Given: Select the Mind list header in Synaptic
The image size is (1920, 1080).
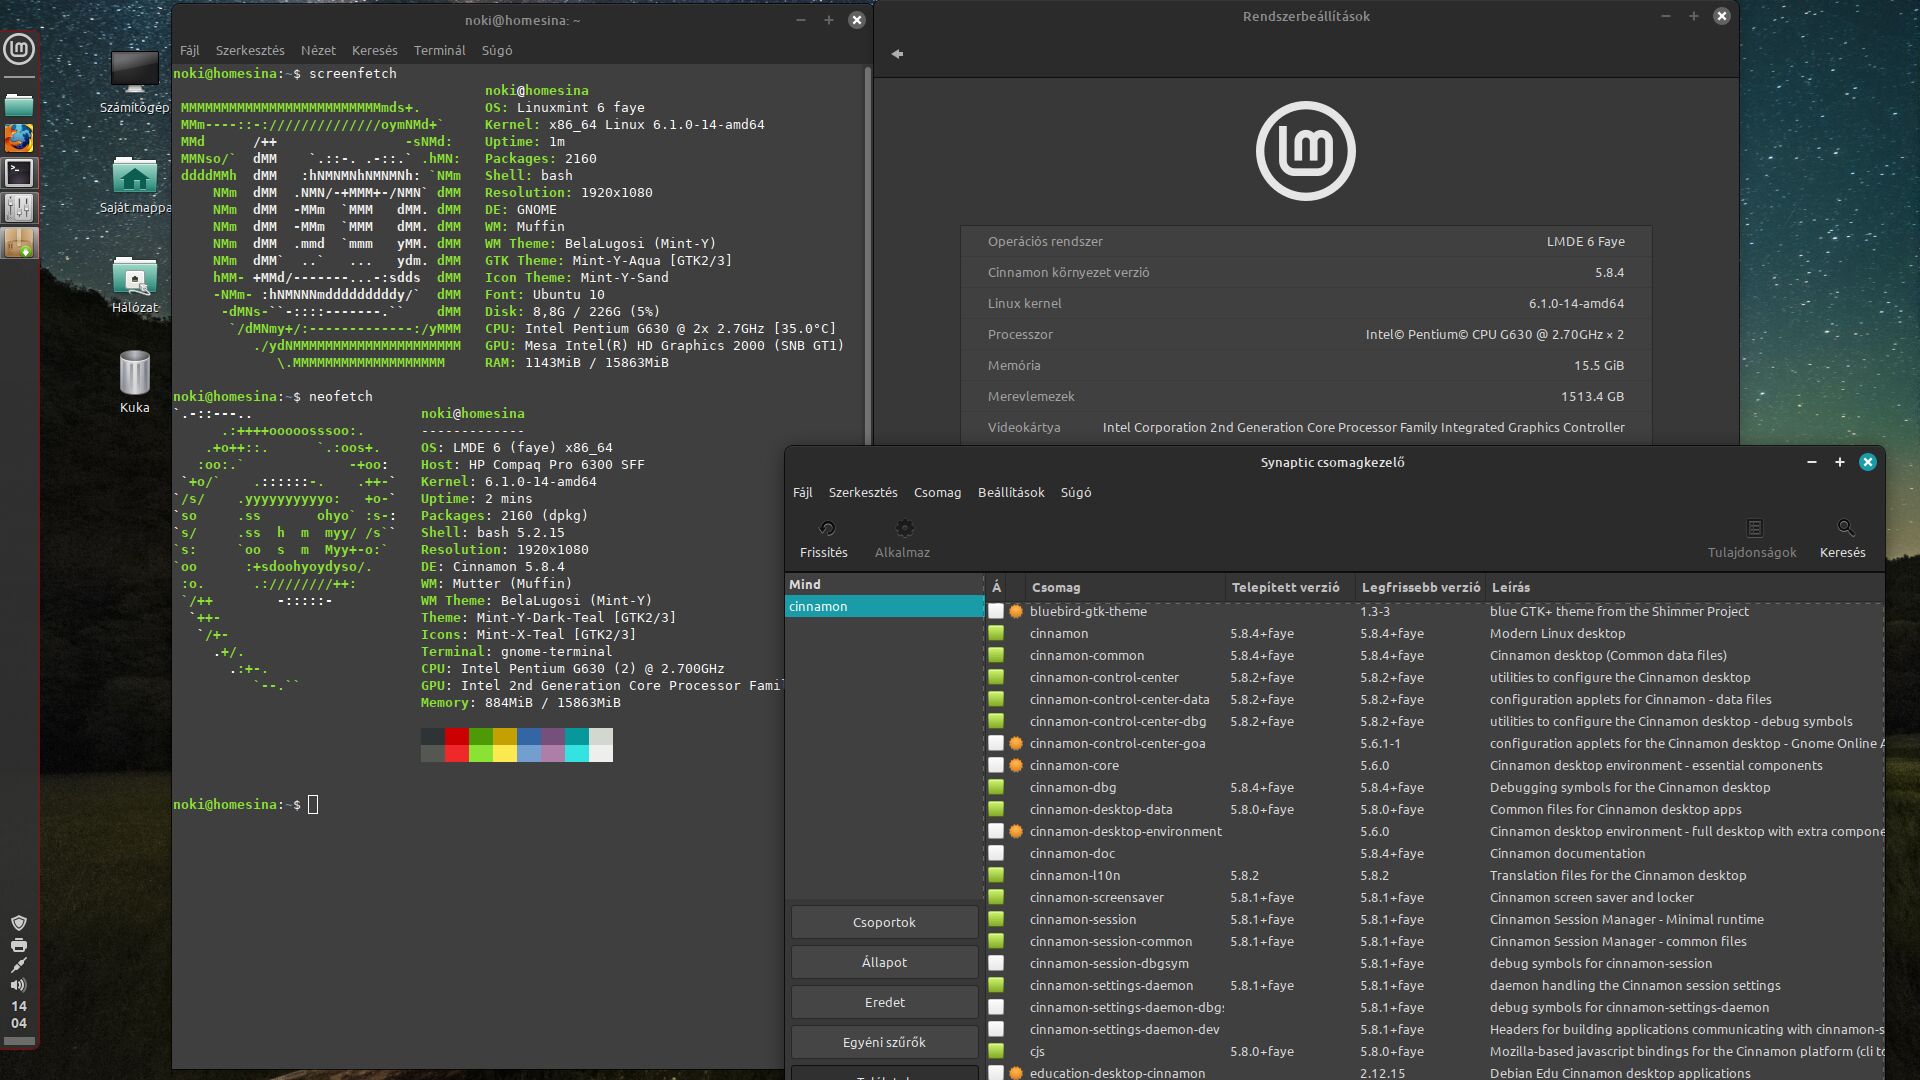Looking at the screenshot, I should [x=885, y=584].
